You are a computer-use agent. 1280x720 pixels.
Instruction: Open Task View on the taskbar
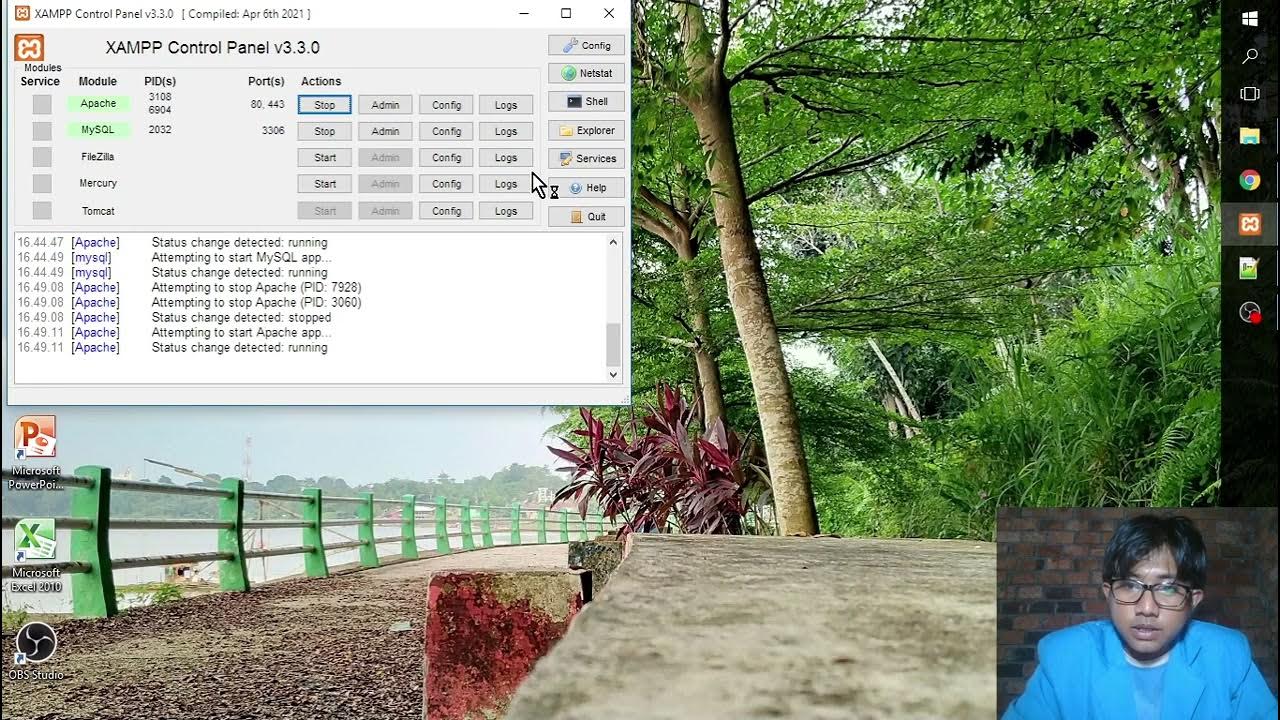point(1250,94)
